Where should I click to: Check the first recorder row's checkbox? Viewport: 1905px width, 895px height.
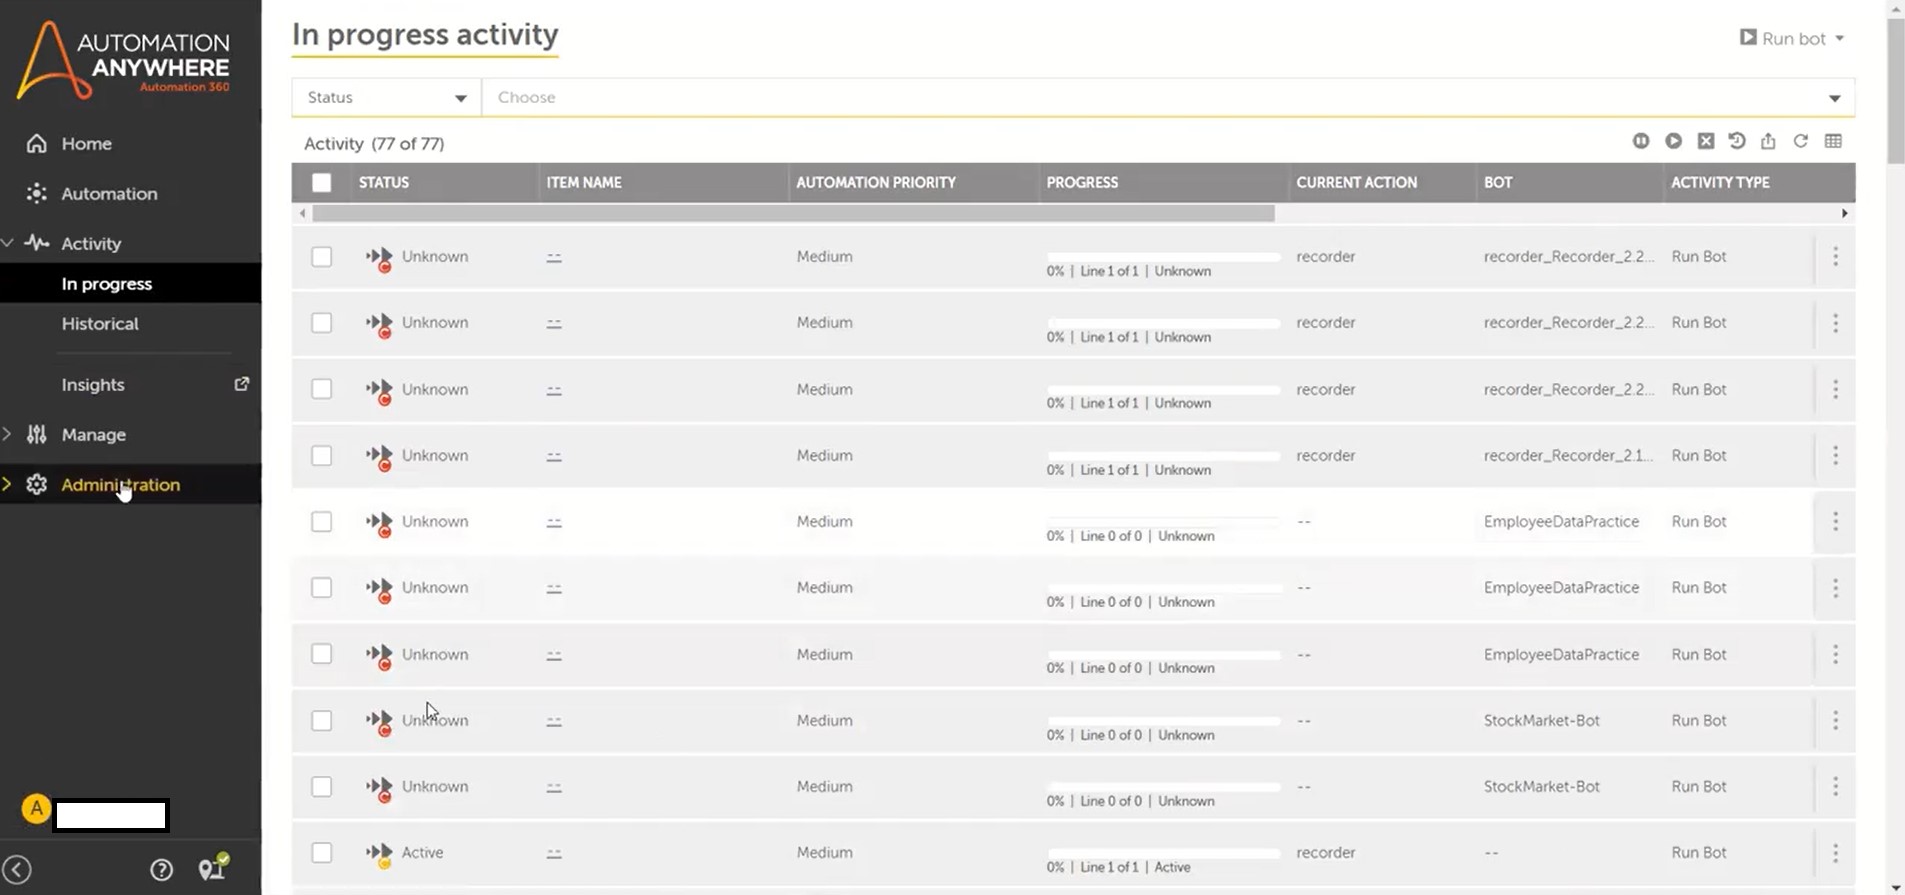click(x=321, y=257)
